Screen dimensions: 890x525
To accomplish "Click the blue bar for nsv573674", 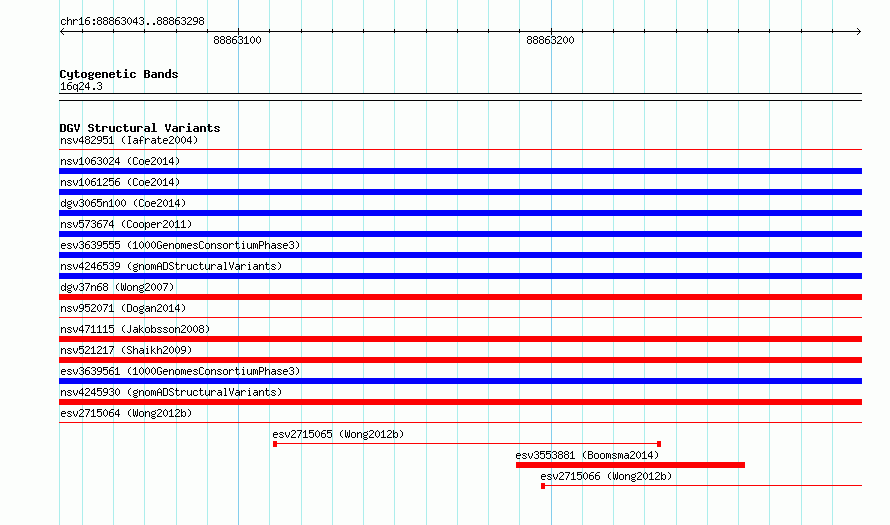I will click(460, 234).
